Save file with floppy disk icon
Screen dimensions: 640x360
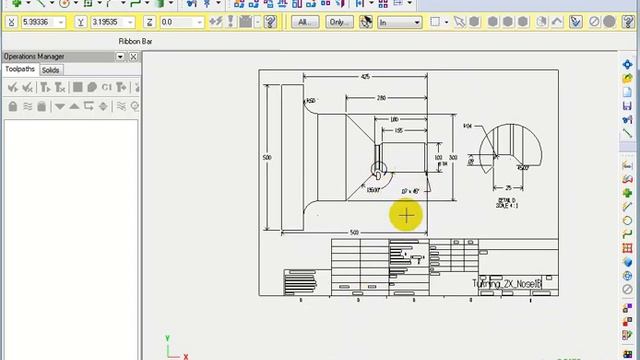pyautogui.click(x=627, y=106)
